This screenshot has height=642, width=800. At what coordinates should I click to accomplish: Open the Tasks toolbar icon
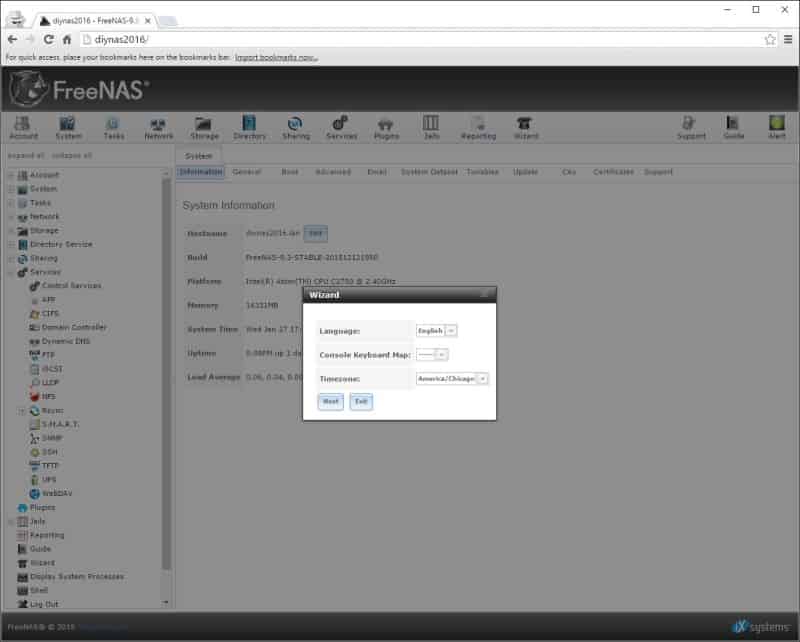click(x=113, y=128)
